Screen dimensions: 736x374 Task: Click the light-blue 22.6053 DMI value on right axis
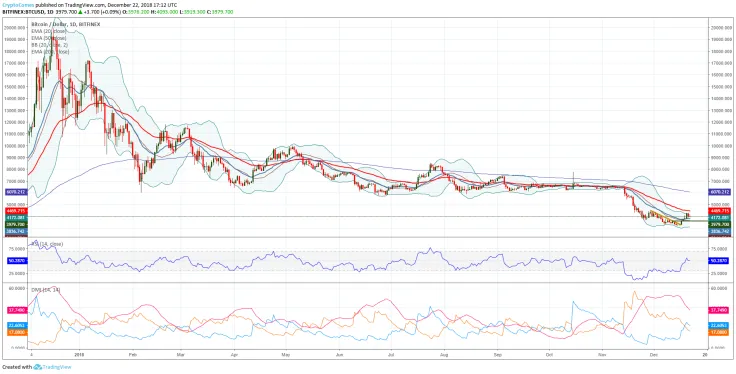720,325
